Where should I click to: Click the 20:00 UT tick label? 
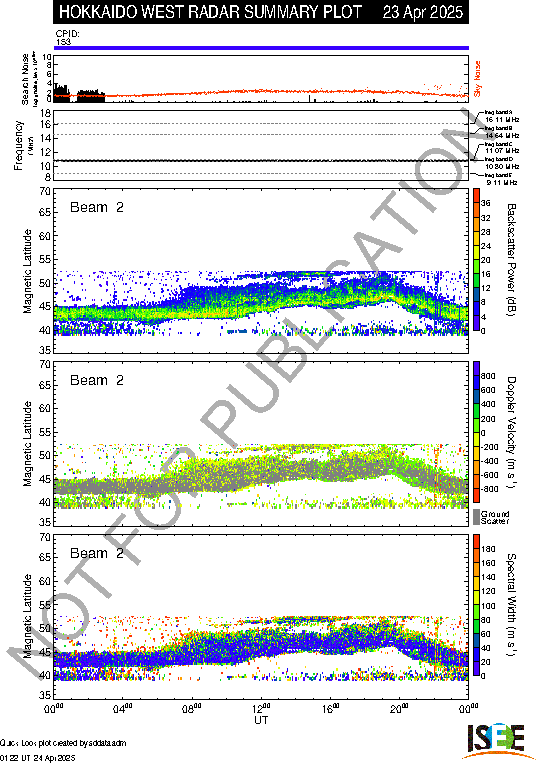pyautogui.click(x=399, y=708)
